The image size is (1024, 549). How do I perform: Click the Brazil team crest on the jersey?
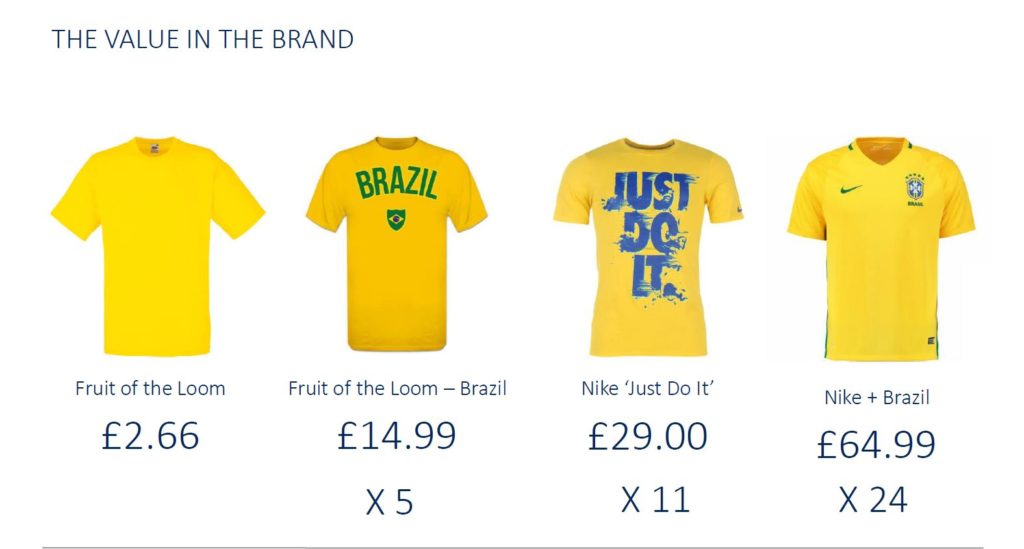(x=915, y=187)
